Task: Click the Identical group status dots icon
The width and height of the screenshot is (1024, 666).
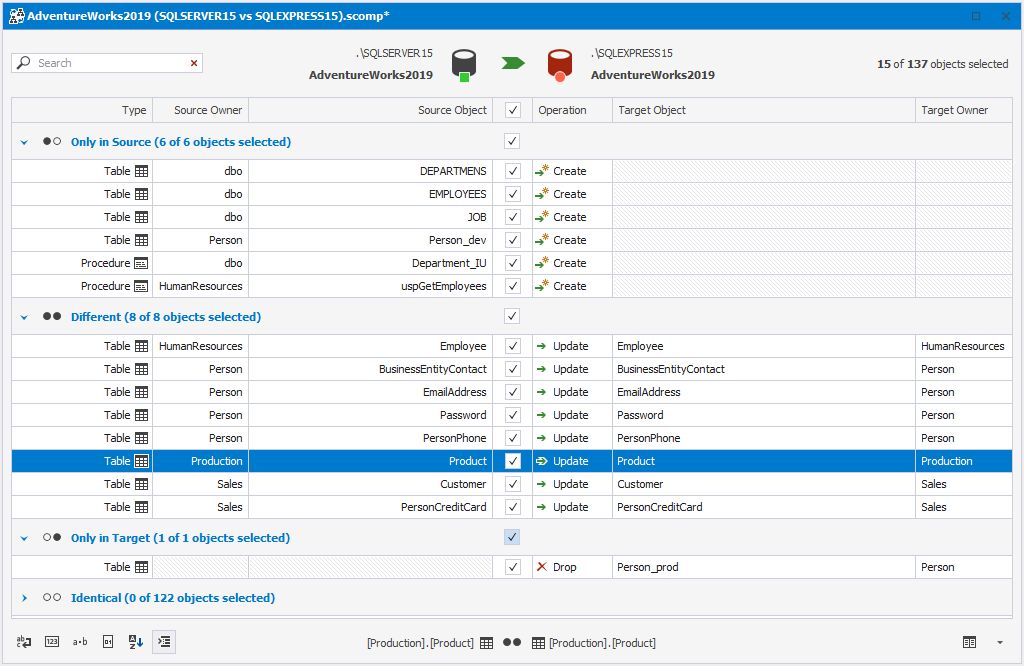Action: coord(52,597)
